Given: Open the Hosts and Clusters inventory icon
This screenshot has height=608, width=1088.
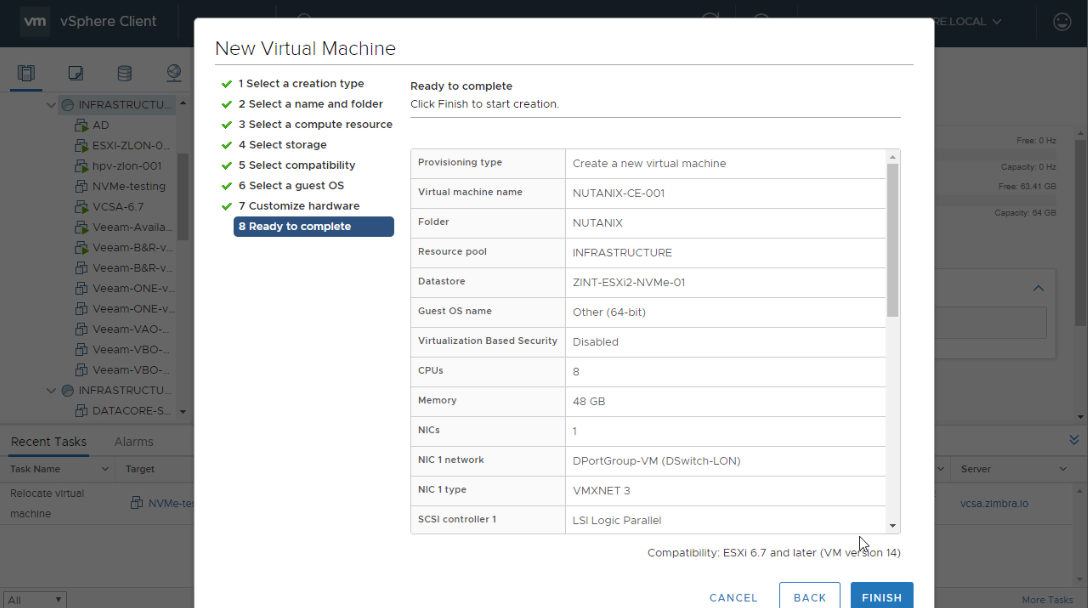Looking at the screenshot, I should pos(26,73).
